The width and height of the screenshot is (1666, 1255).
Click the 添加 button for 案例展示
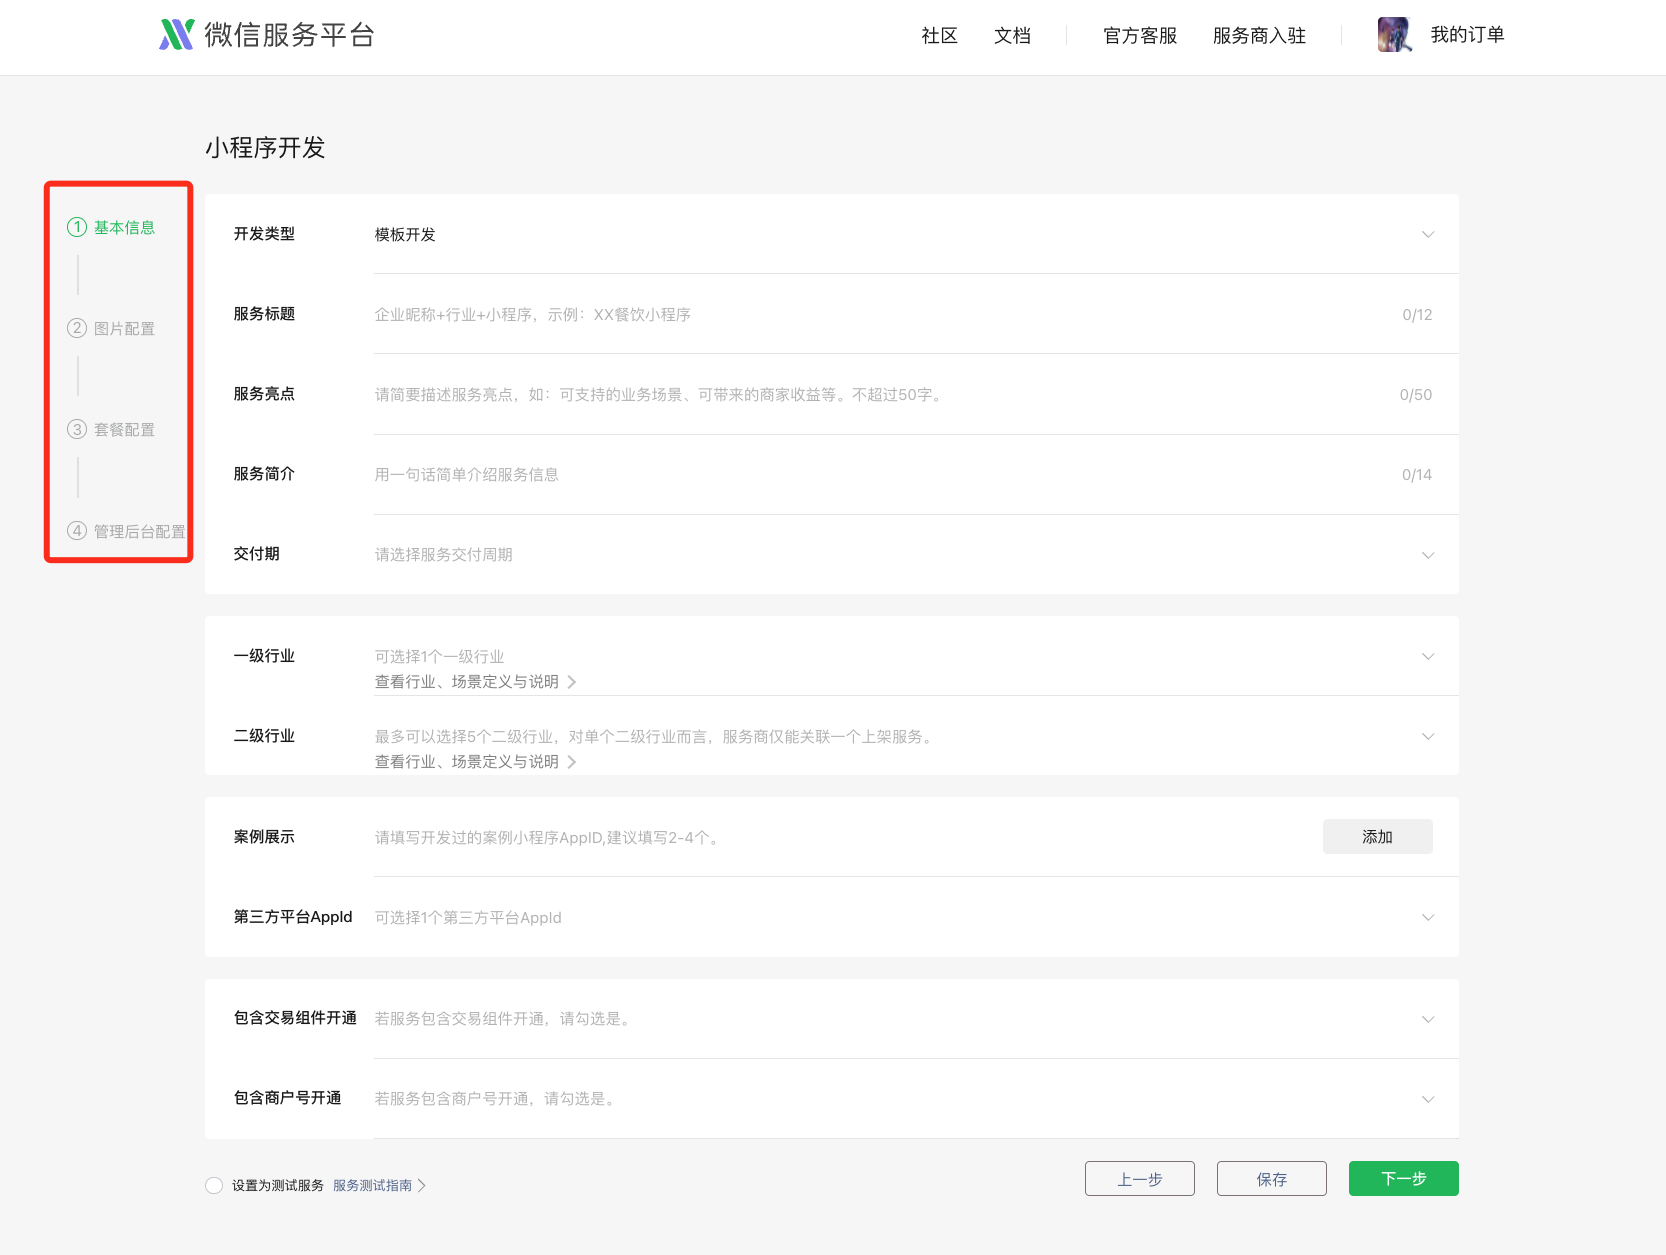click(x=1377, y=837)
